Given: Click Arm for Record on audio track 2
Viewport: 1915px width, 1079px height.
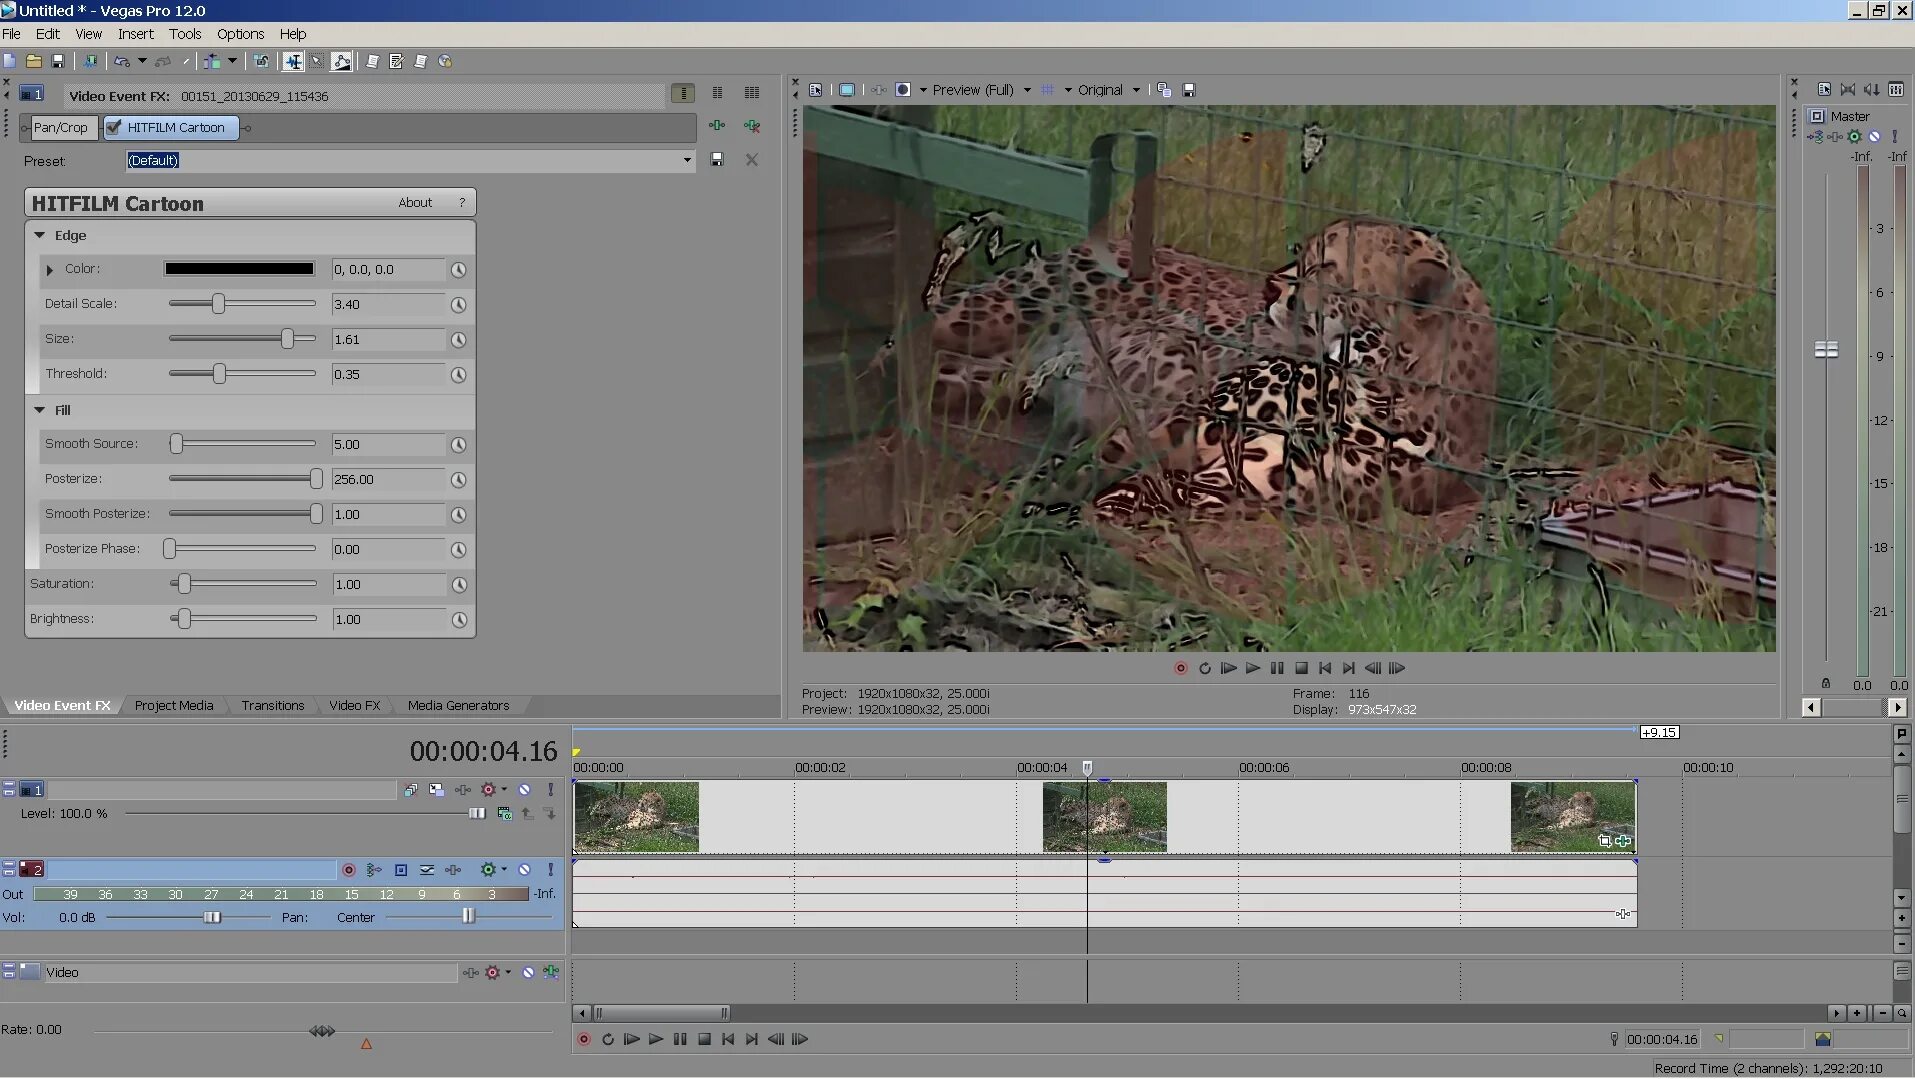Looking at the screenshot, I should point(349,870).
